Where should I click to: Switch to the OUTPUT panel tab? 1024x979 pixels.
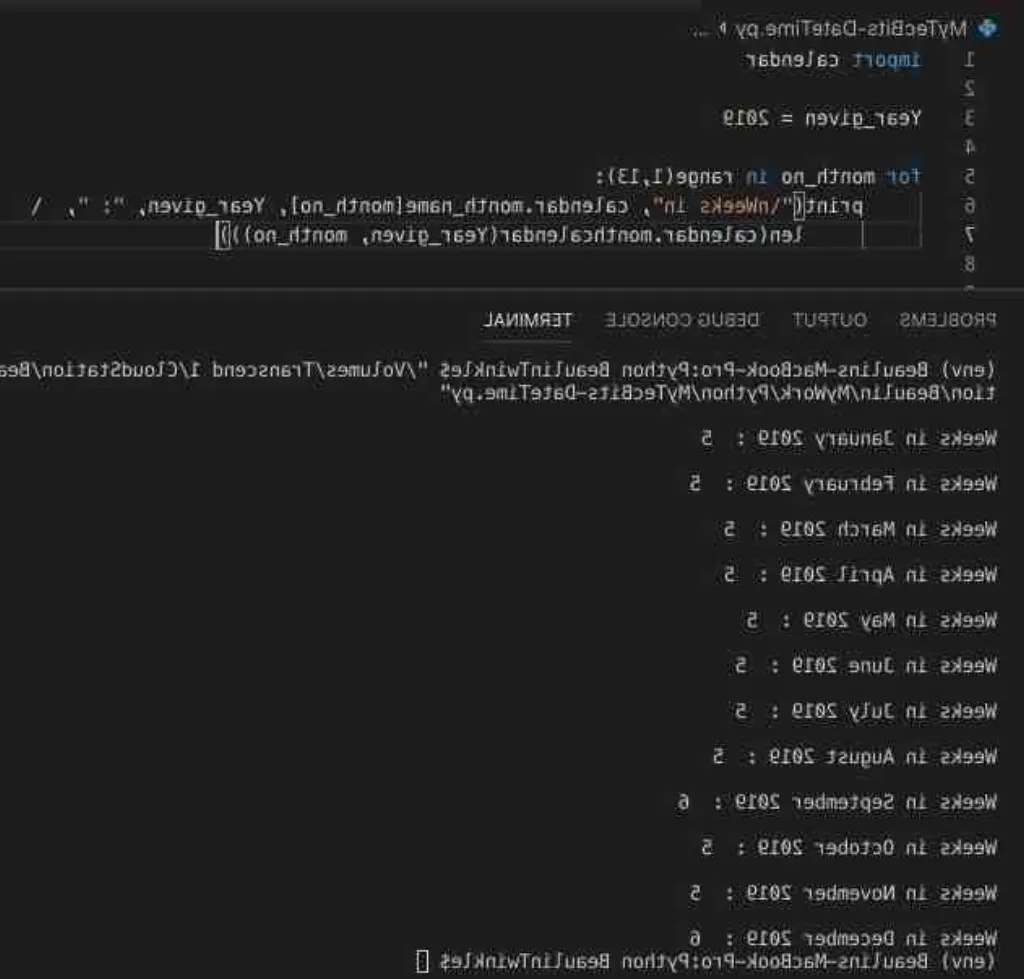(829, 320)
